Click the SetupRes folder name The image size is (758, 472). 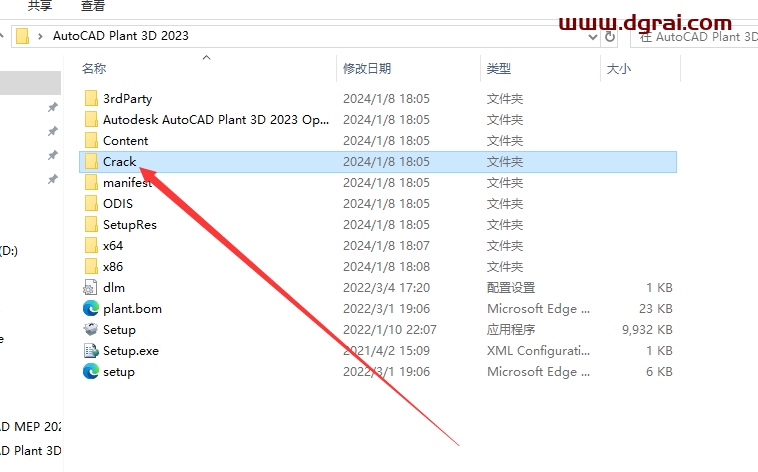(130, 225)
